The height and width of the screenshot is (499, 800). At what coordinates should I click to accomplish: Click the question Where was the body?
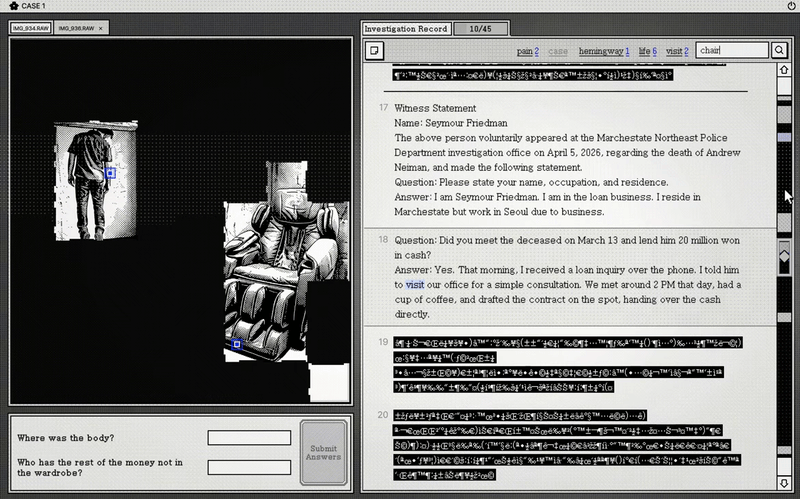66,438
